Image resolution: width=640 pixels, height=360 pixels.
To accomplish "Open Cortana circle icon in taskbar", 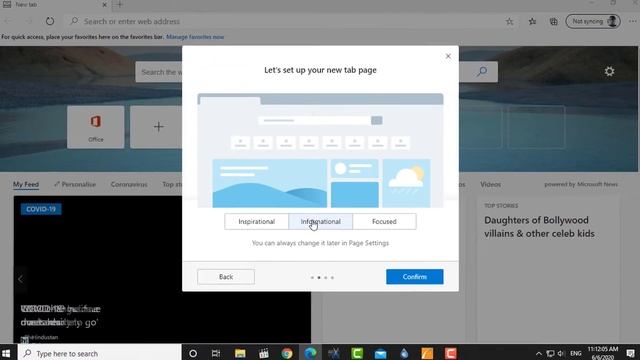I will 193,353.
